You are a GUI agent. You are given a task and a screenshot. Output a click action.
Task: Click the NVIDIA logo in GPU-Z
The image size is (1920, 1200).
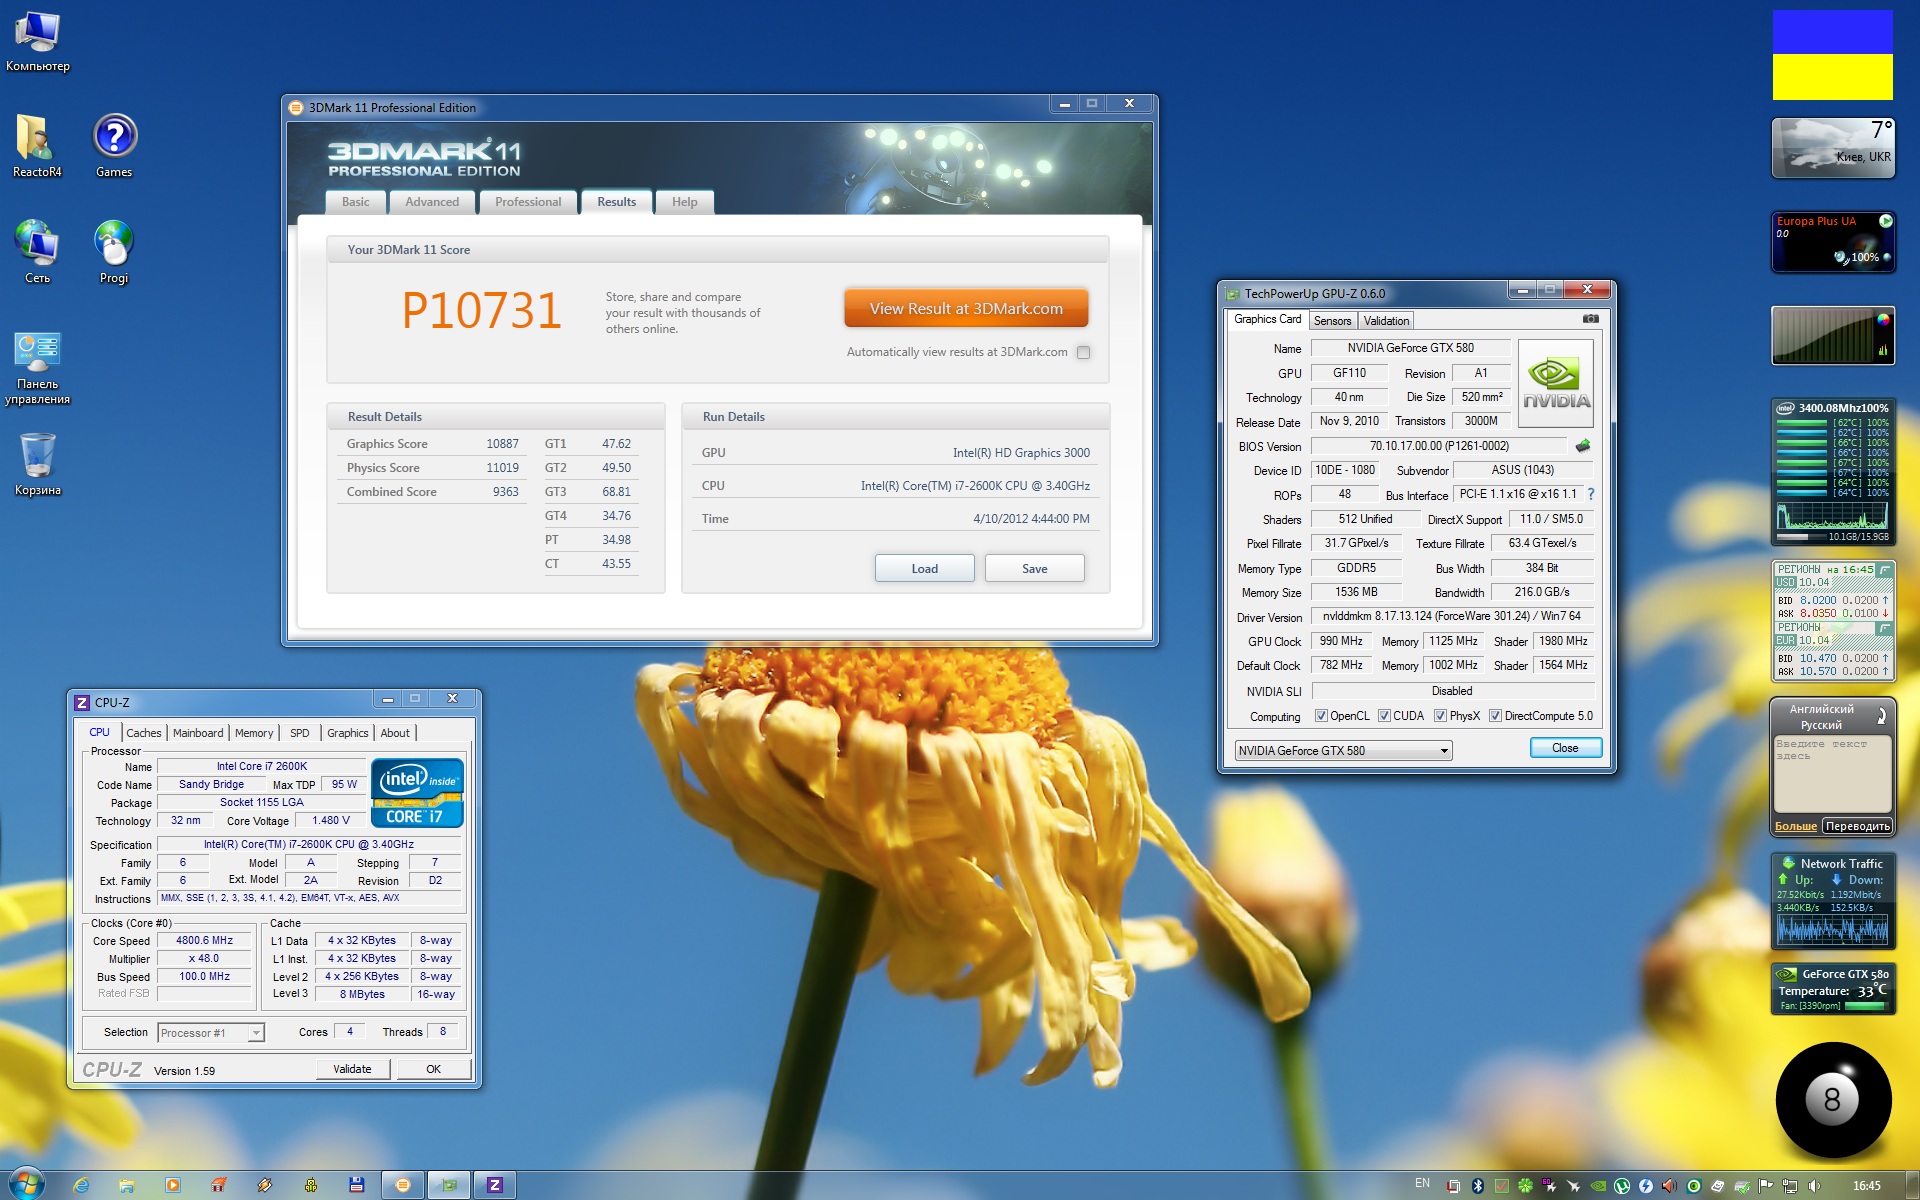point(1556,383)
